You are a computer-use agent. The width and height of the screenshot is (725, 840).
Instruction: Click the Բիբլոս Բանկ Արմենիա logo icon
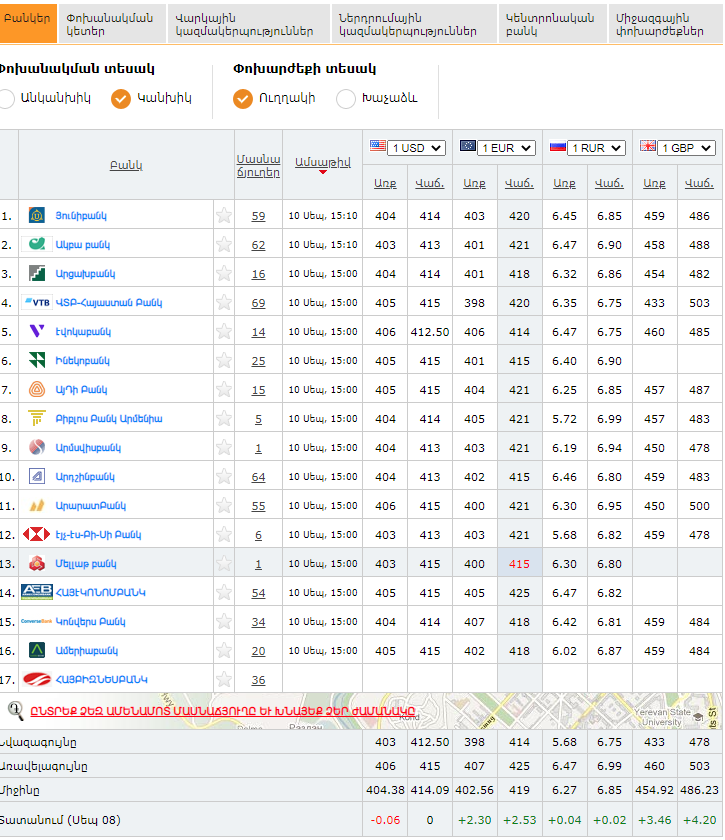coord(36,418)
